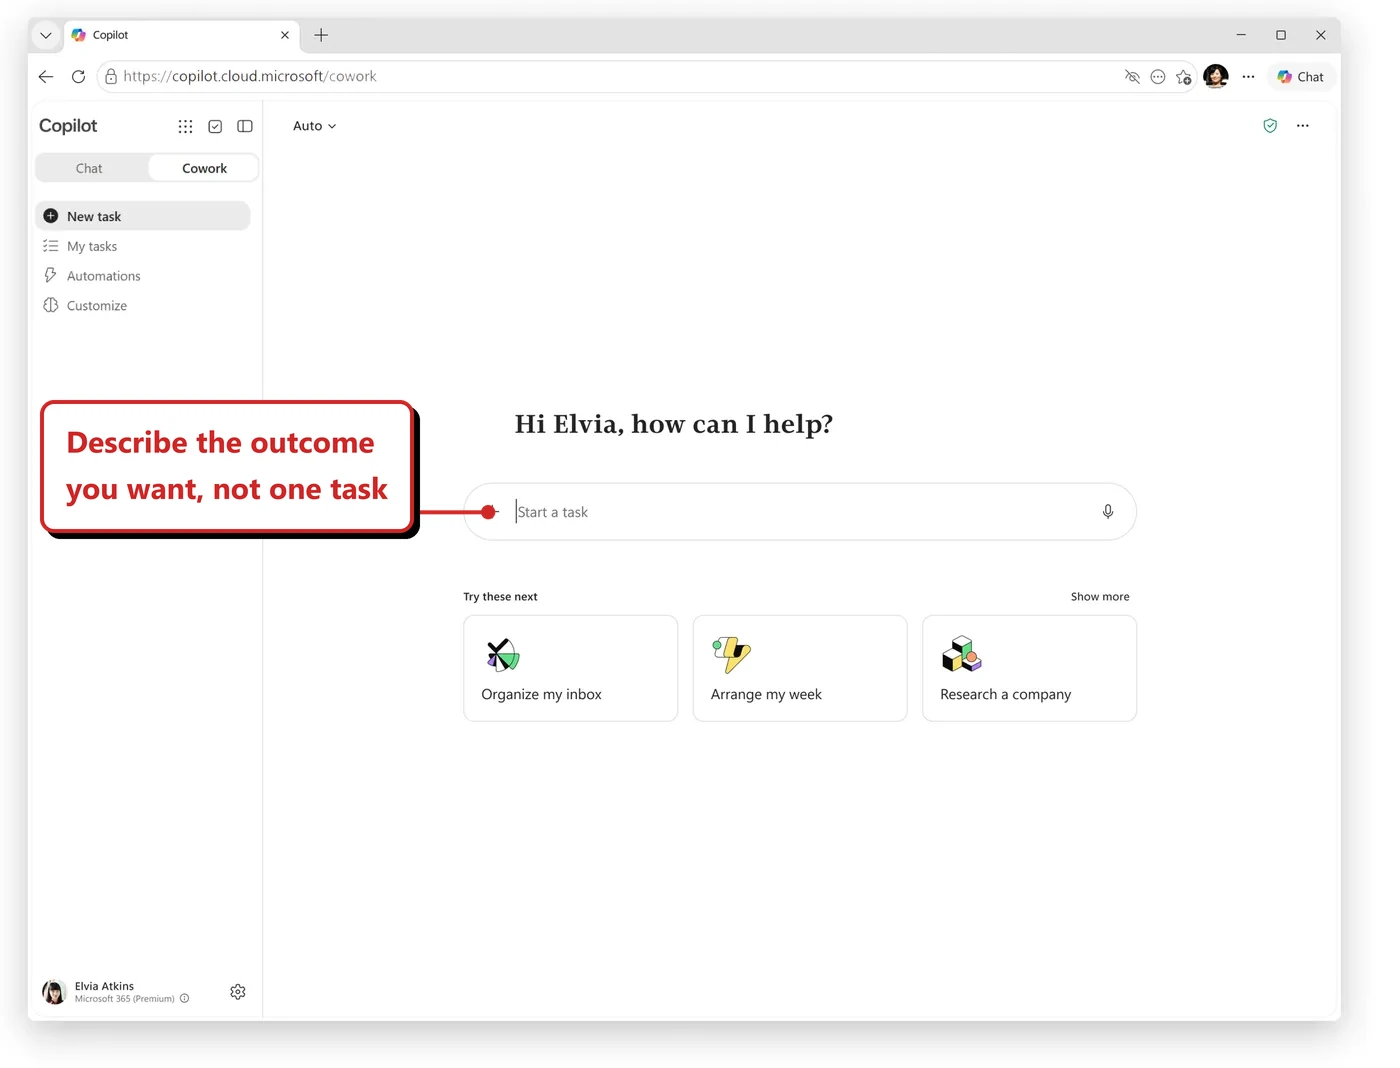The height and width of the screenshot is (1068, 1400).
Task: Open the Elvia Atkins account profile
Action: coord(115,992)
